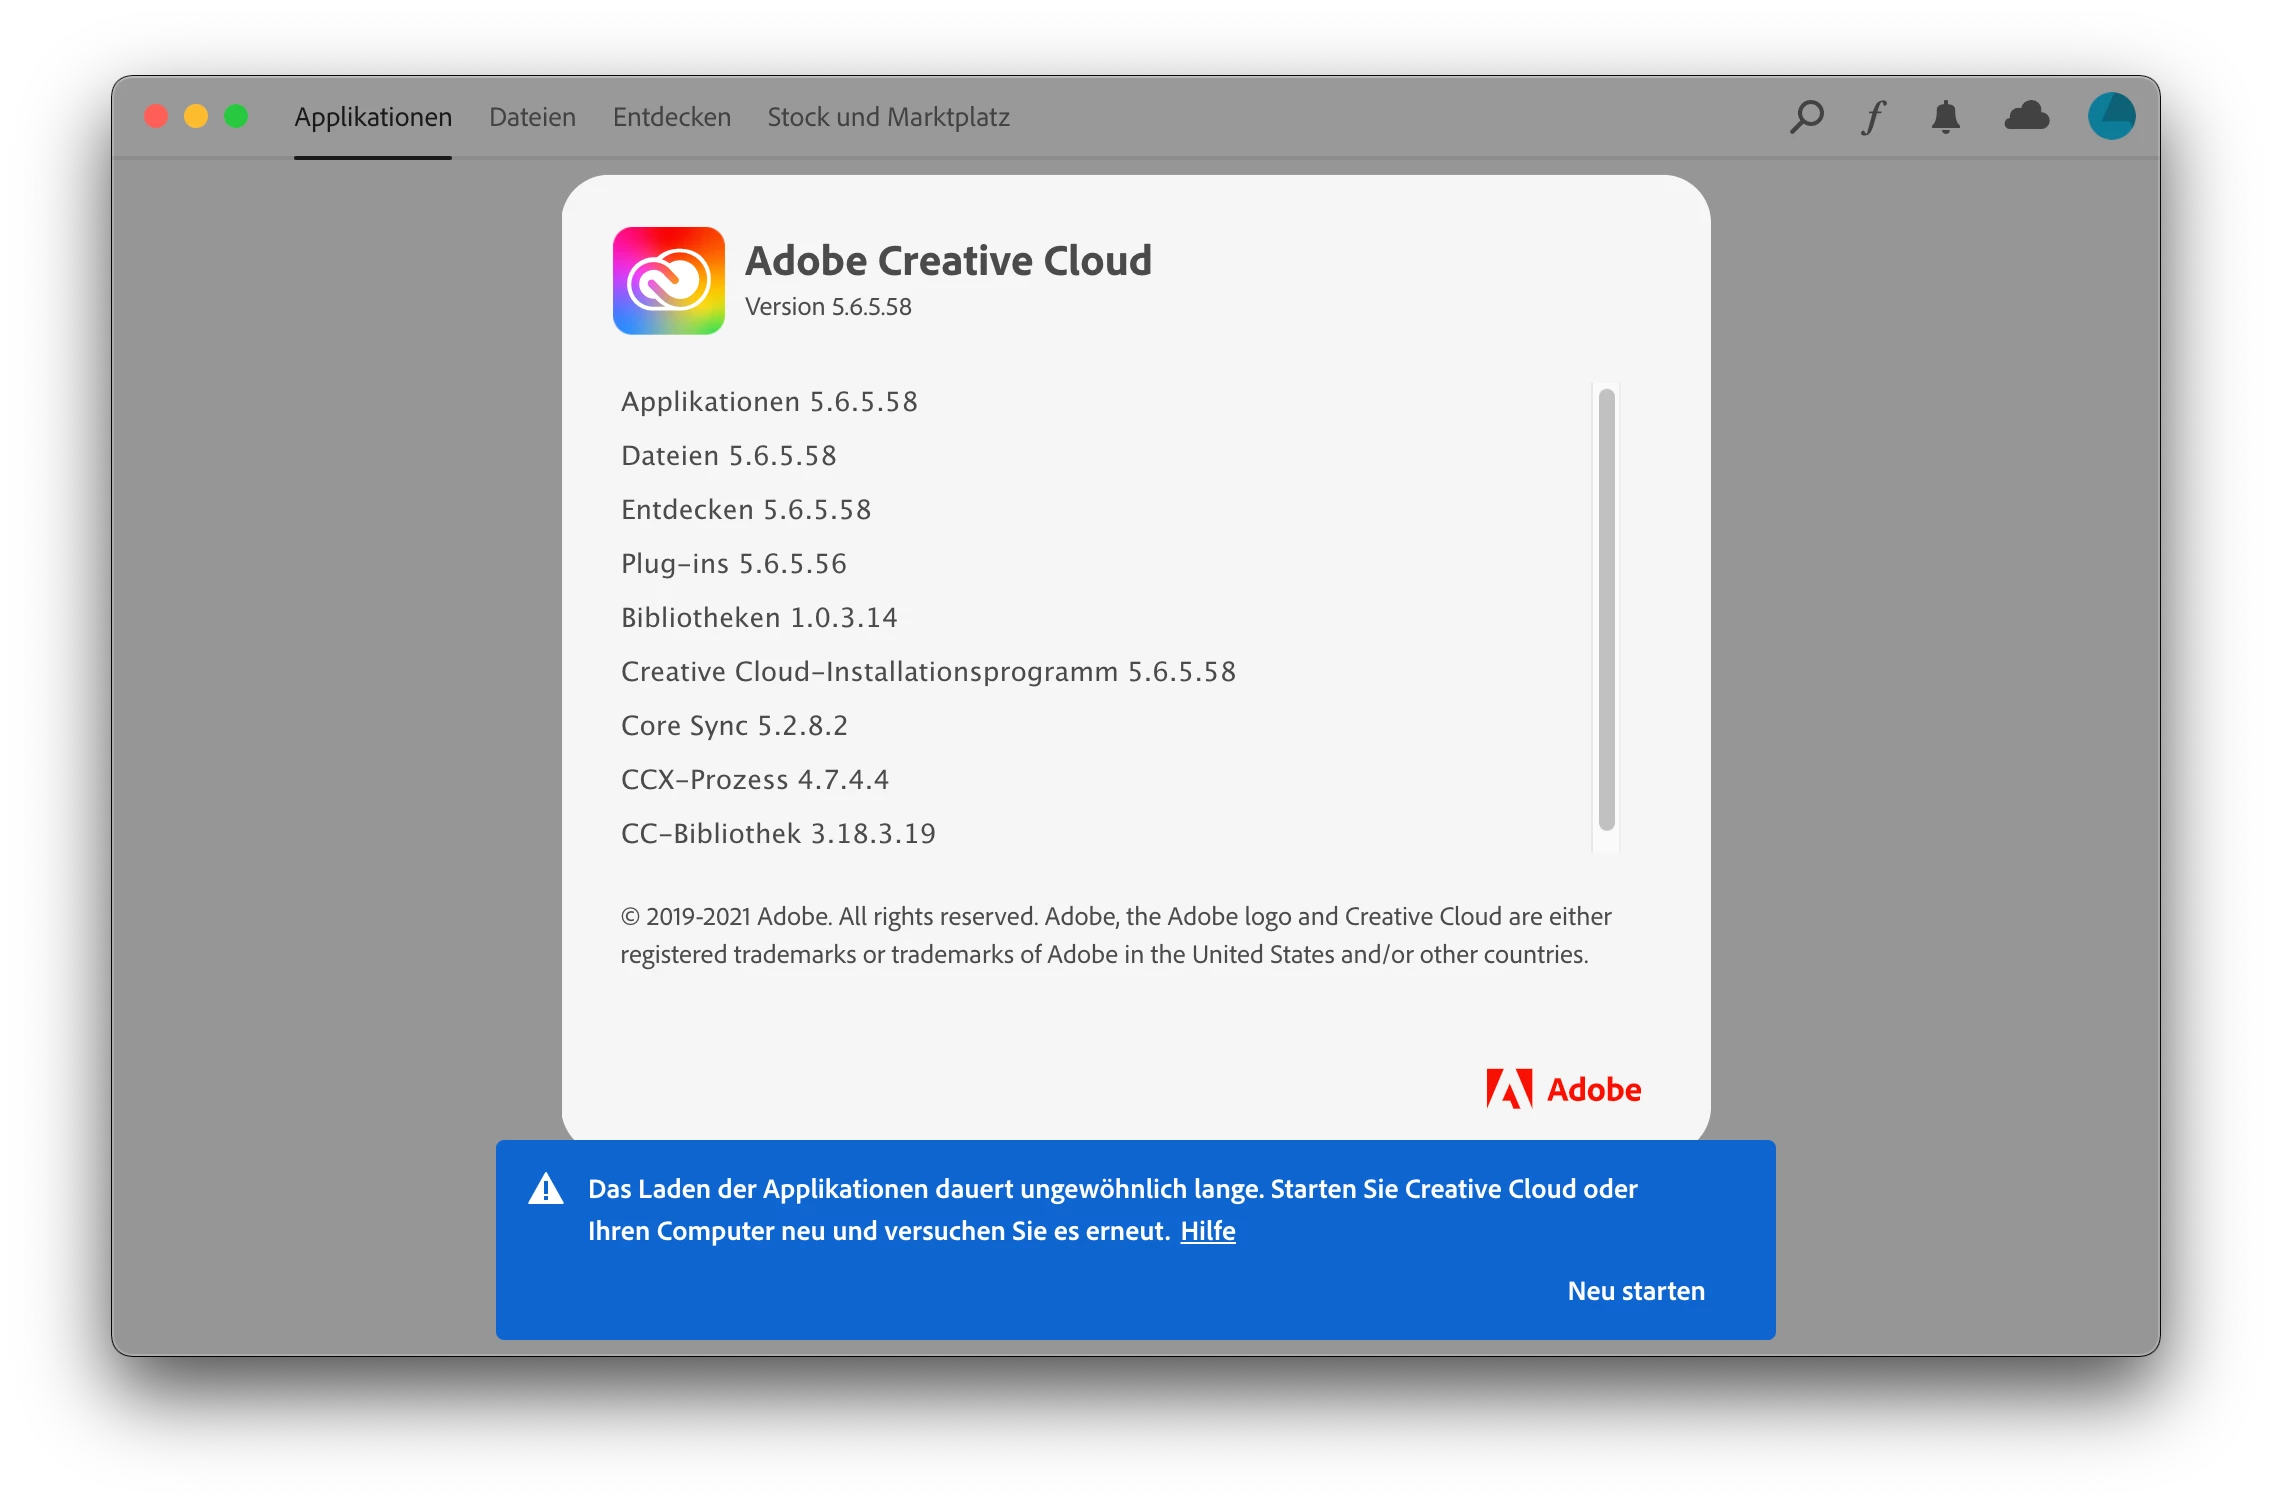Click the cloud sync status icon
Screen dimensions: 2272x1504
click(2027, 117)
